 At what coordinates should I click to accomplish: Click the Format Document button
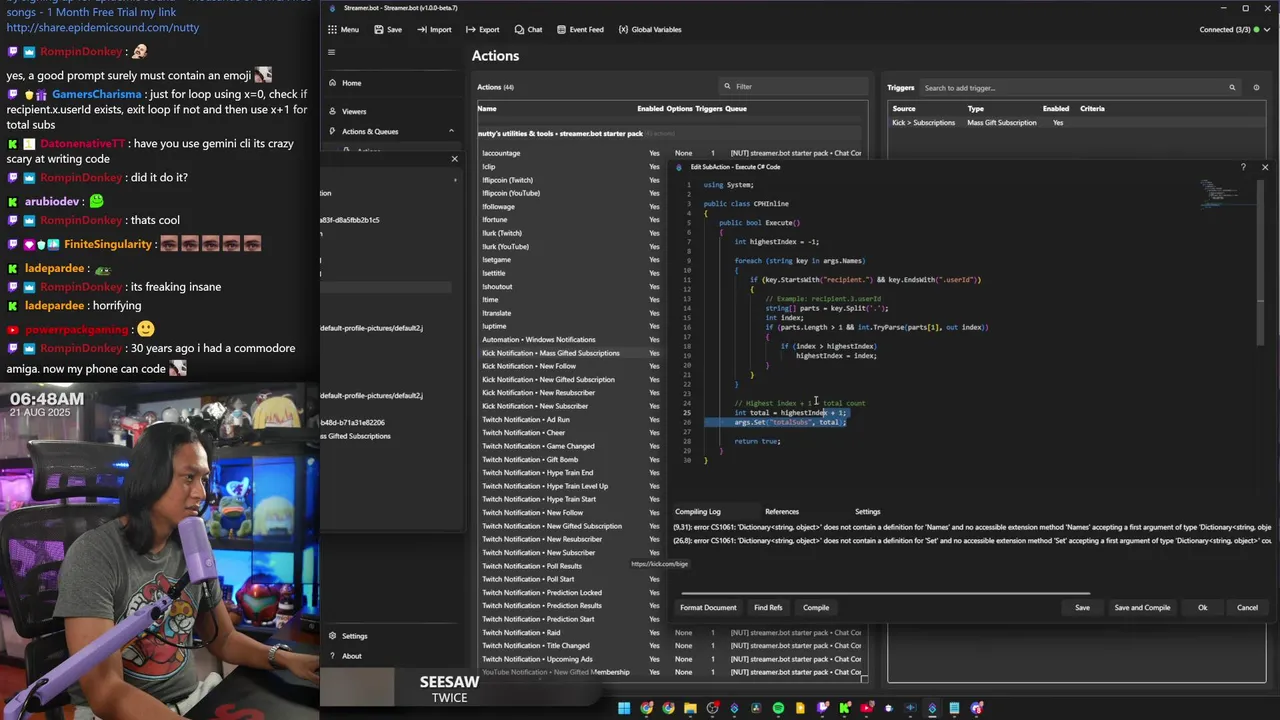[x=708, y=608]
